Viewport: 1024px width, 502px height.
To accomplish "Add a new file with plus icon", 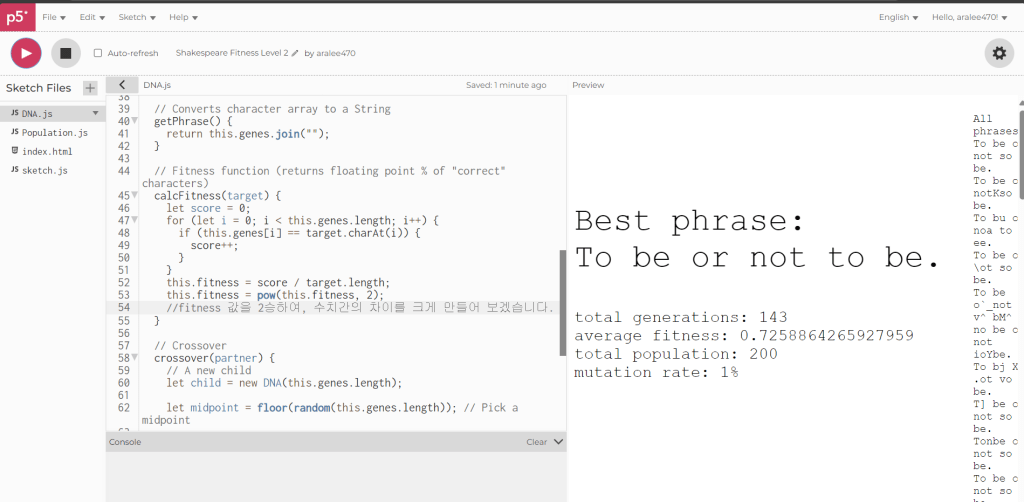I will [x=90, y=88].
